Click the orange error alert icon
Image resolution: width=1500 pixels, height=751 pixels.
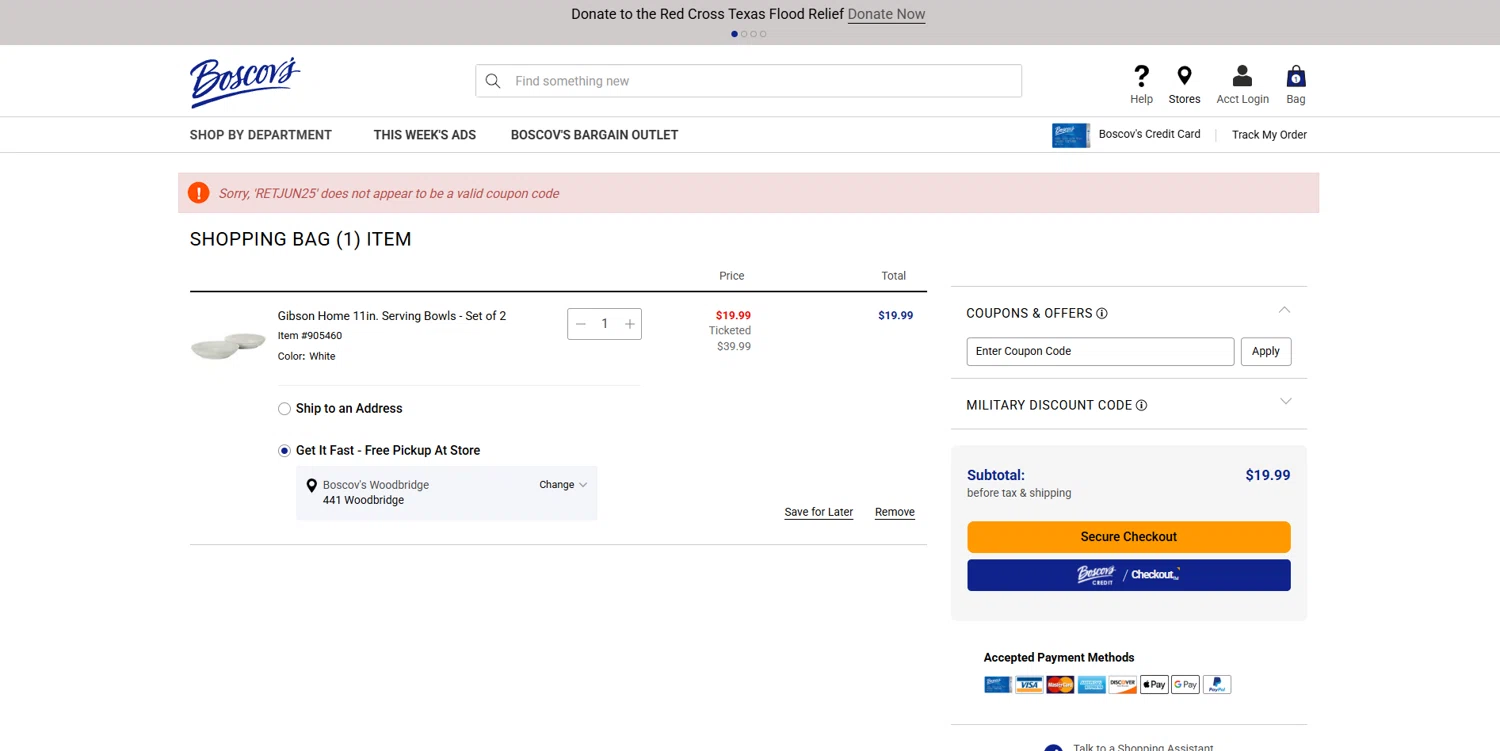tap(199, 193)
